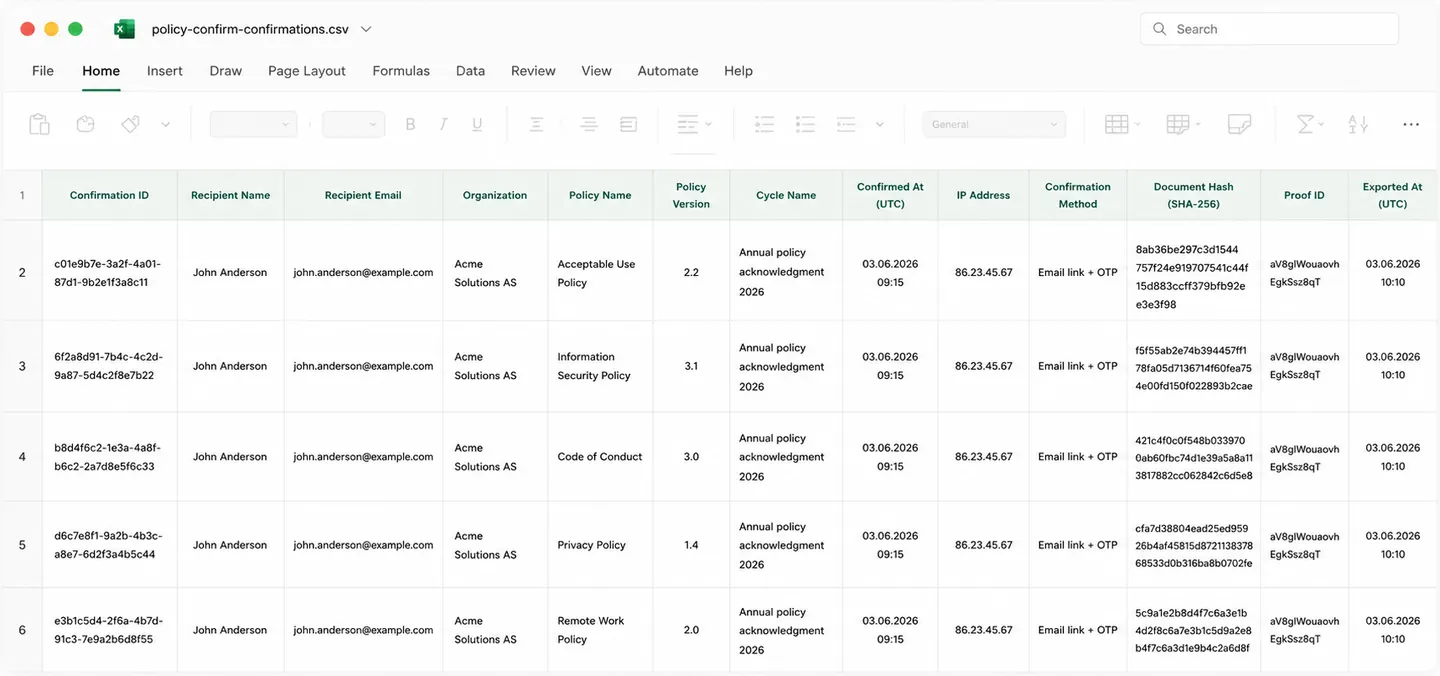Image resolution: width=1440 pixels, height=676 pixels.
Task: Select the Document Hash (SHA-256) header
Action: [1193, 195]
